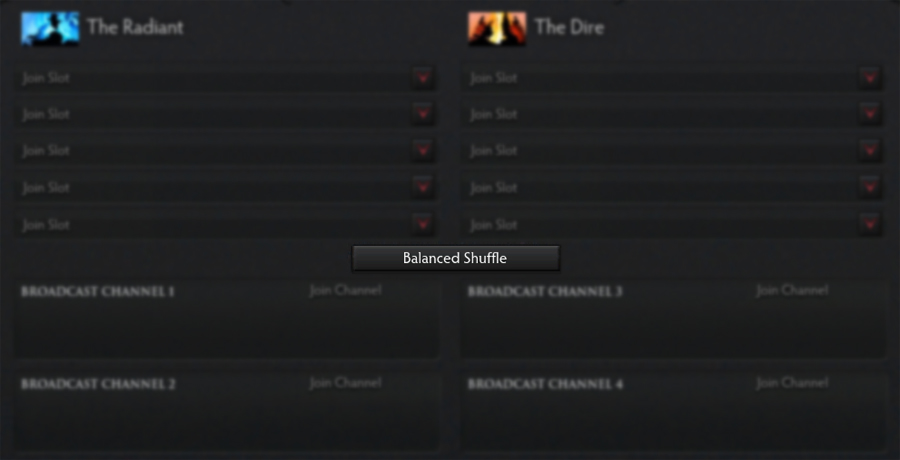Open the fifth Radiant slot's red arrow dropdown

pos(422,224)
